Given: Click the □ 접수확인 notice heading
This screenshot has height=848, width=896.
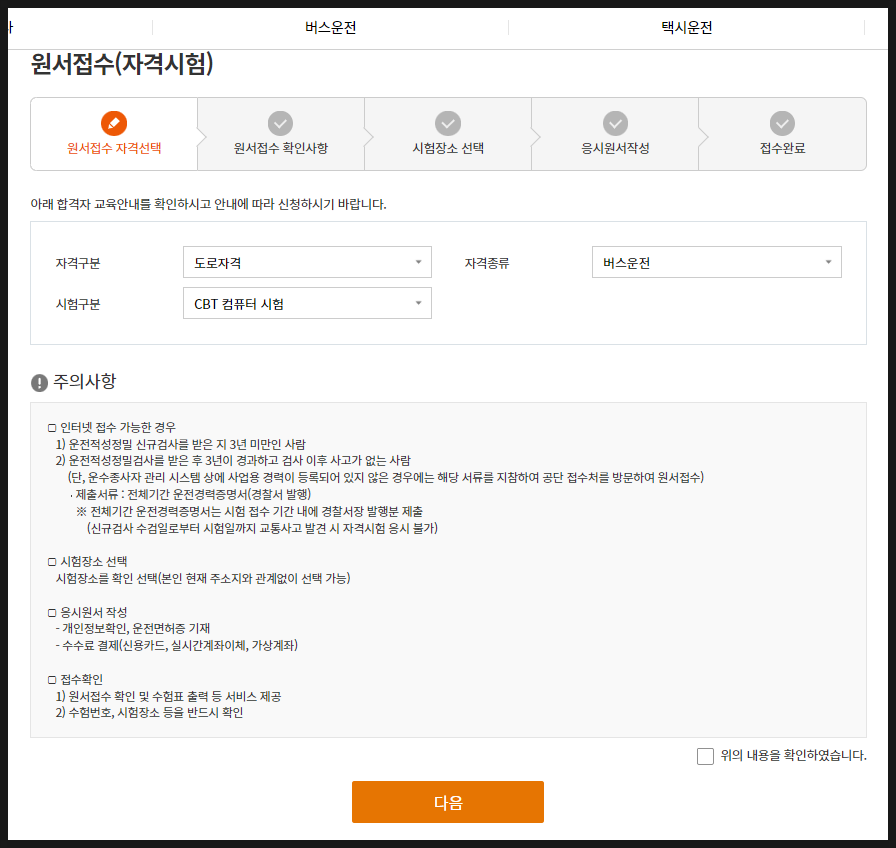Looking at the screenshot, I should pos(75,679).
